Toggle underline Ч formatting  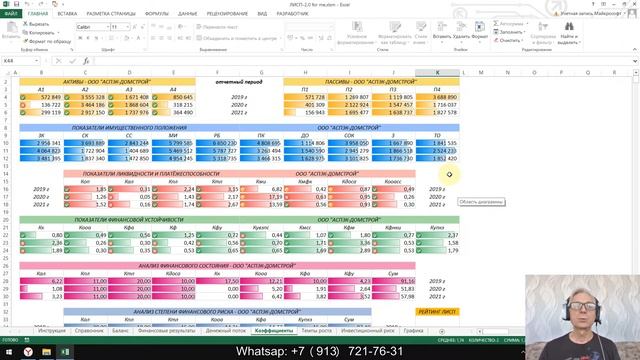click(x=96, y=38)
